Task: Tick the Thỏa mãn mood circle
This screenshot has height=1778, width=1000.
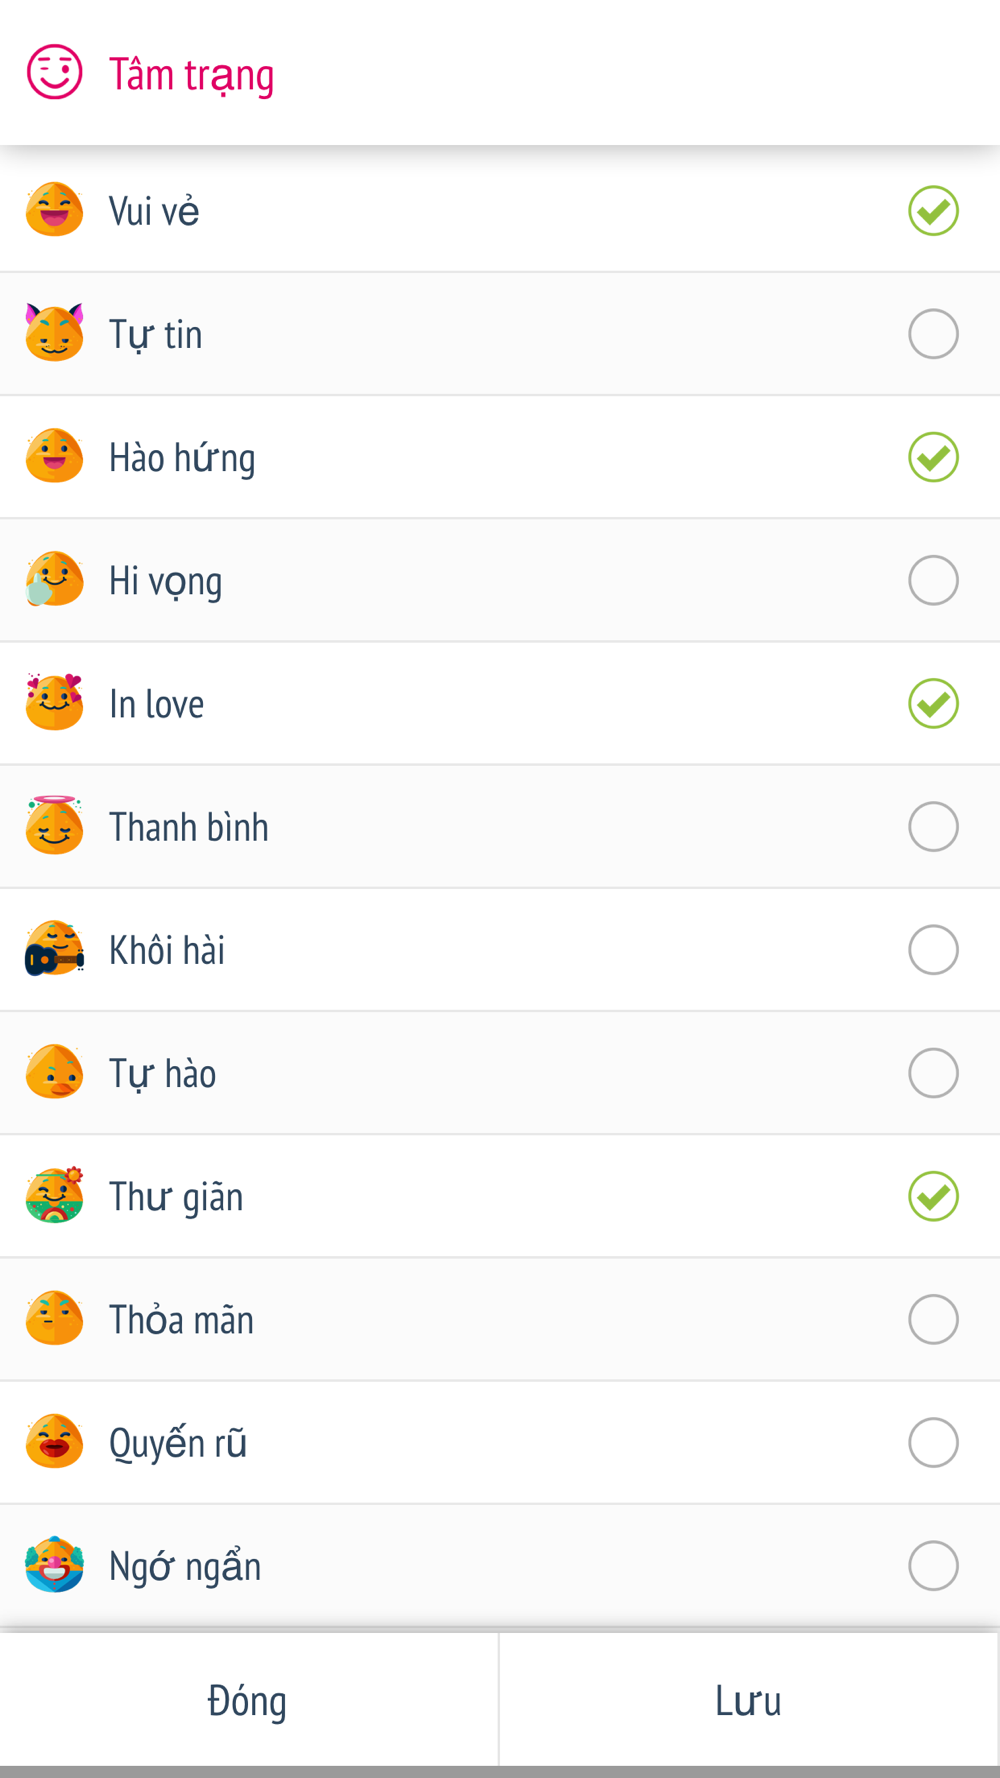Action: [x=933, y=1319]
